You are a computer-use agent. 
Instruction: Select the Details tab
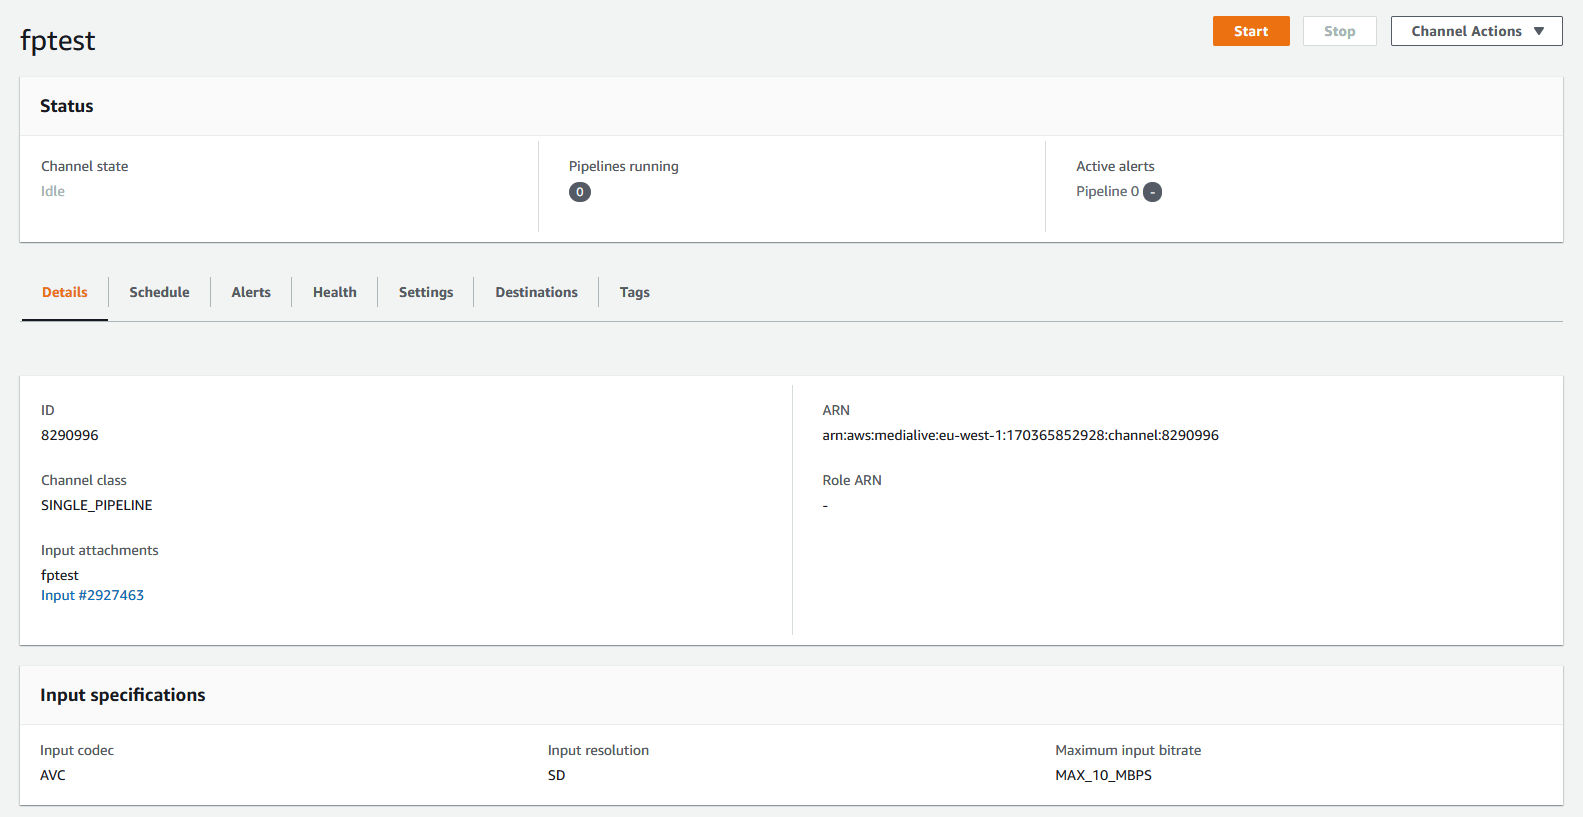[x=65, y=292]
